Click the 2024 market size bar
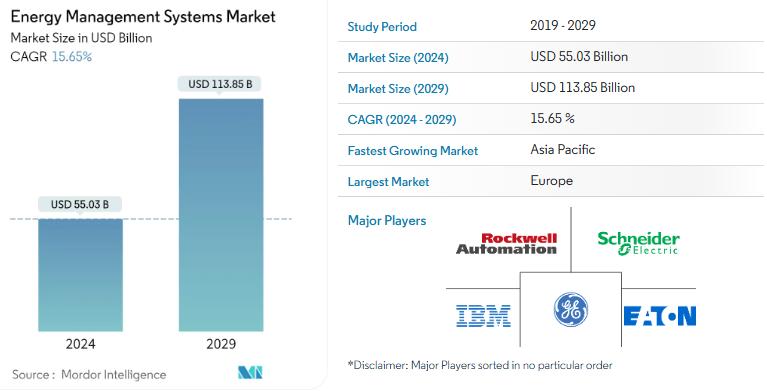 [81, 275]
